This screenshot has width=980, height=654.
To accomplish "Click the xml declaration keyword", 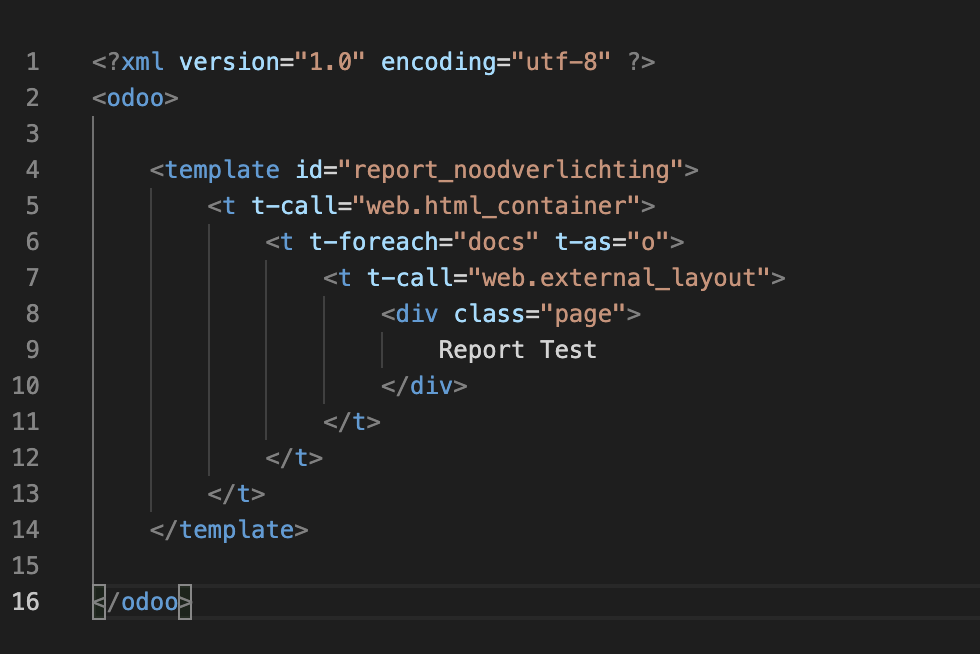I will tap(142, 62).
